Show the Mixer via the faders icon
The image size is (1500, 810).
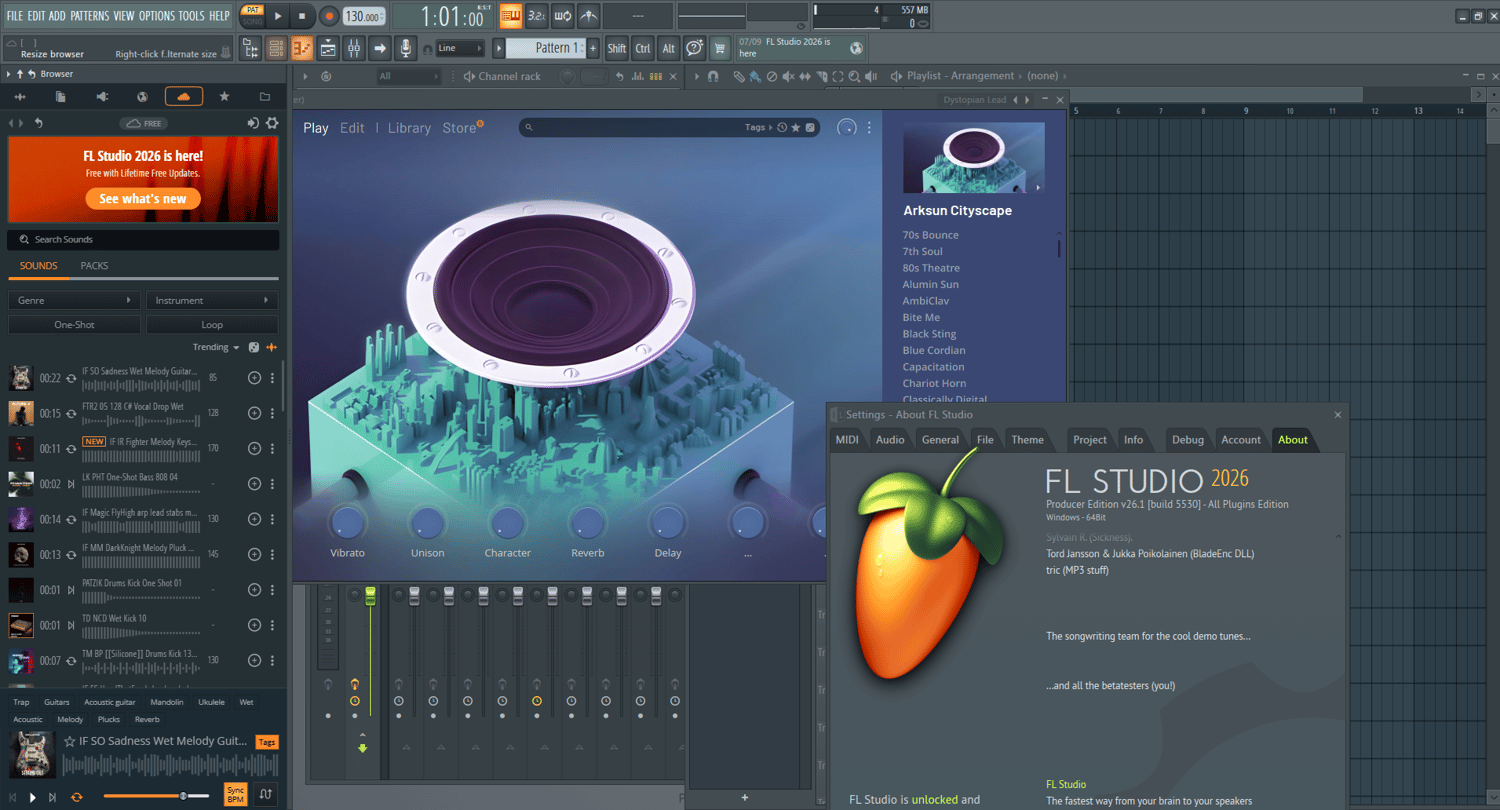(354, 48)
